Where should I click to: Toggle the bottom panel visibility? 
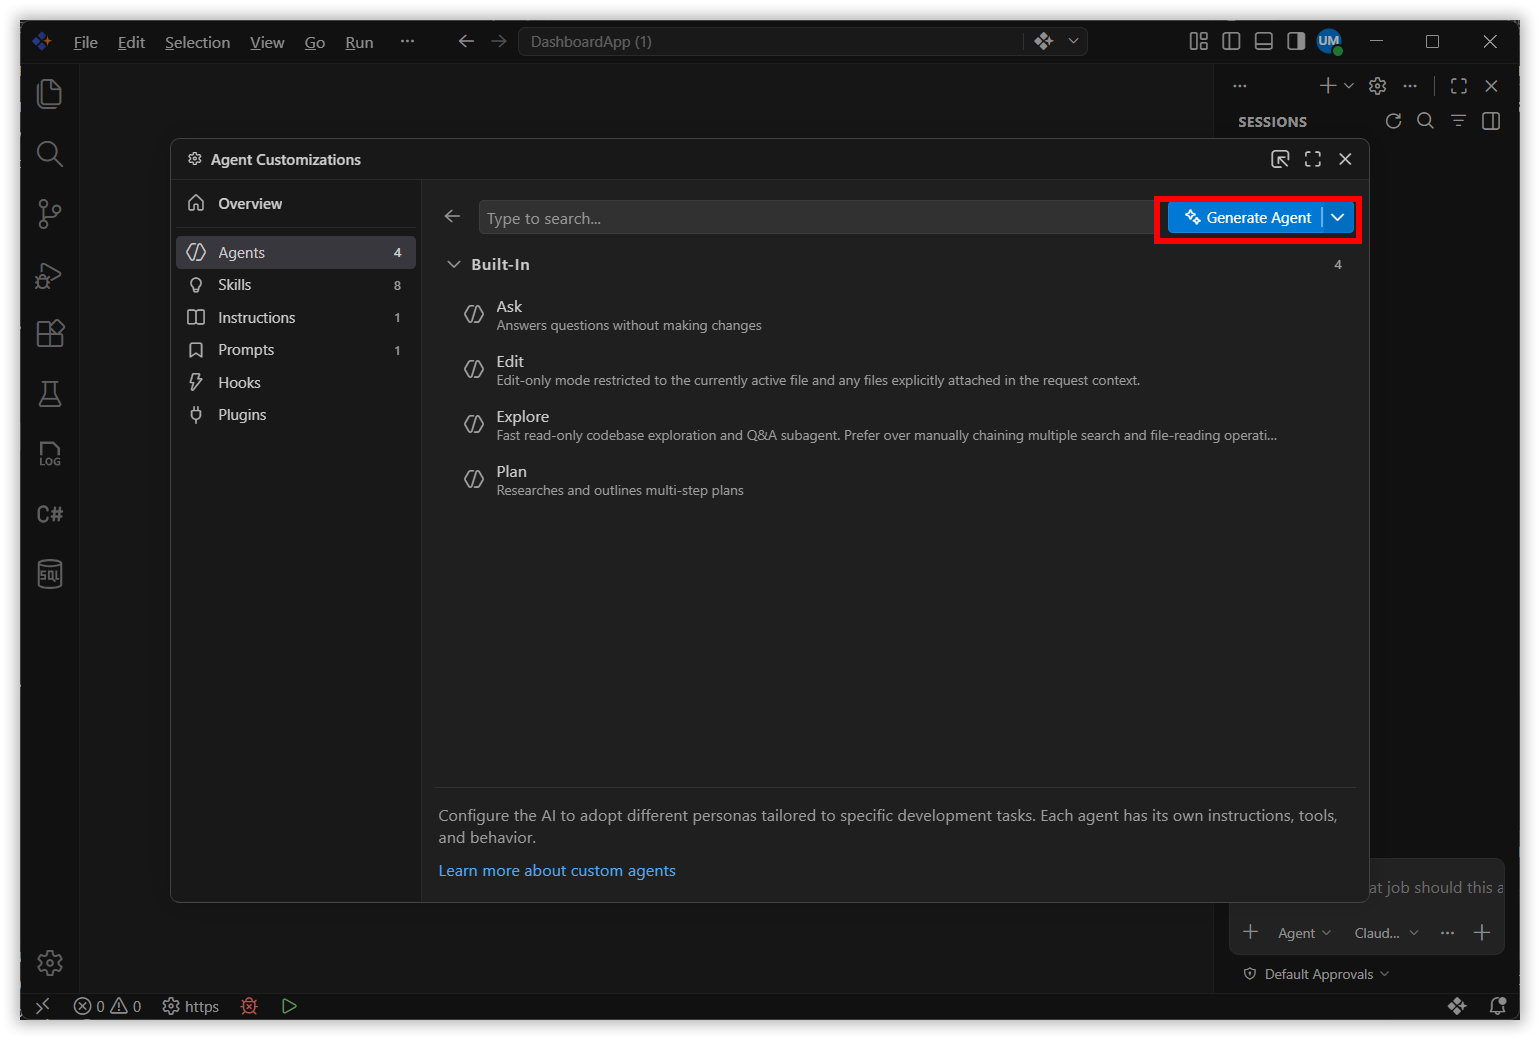click(1264, 41)
